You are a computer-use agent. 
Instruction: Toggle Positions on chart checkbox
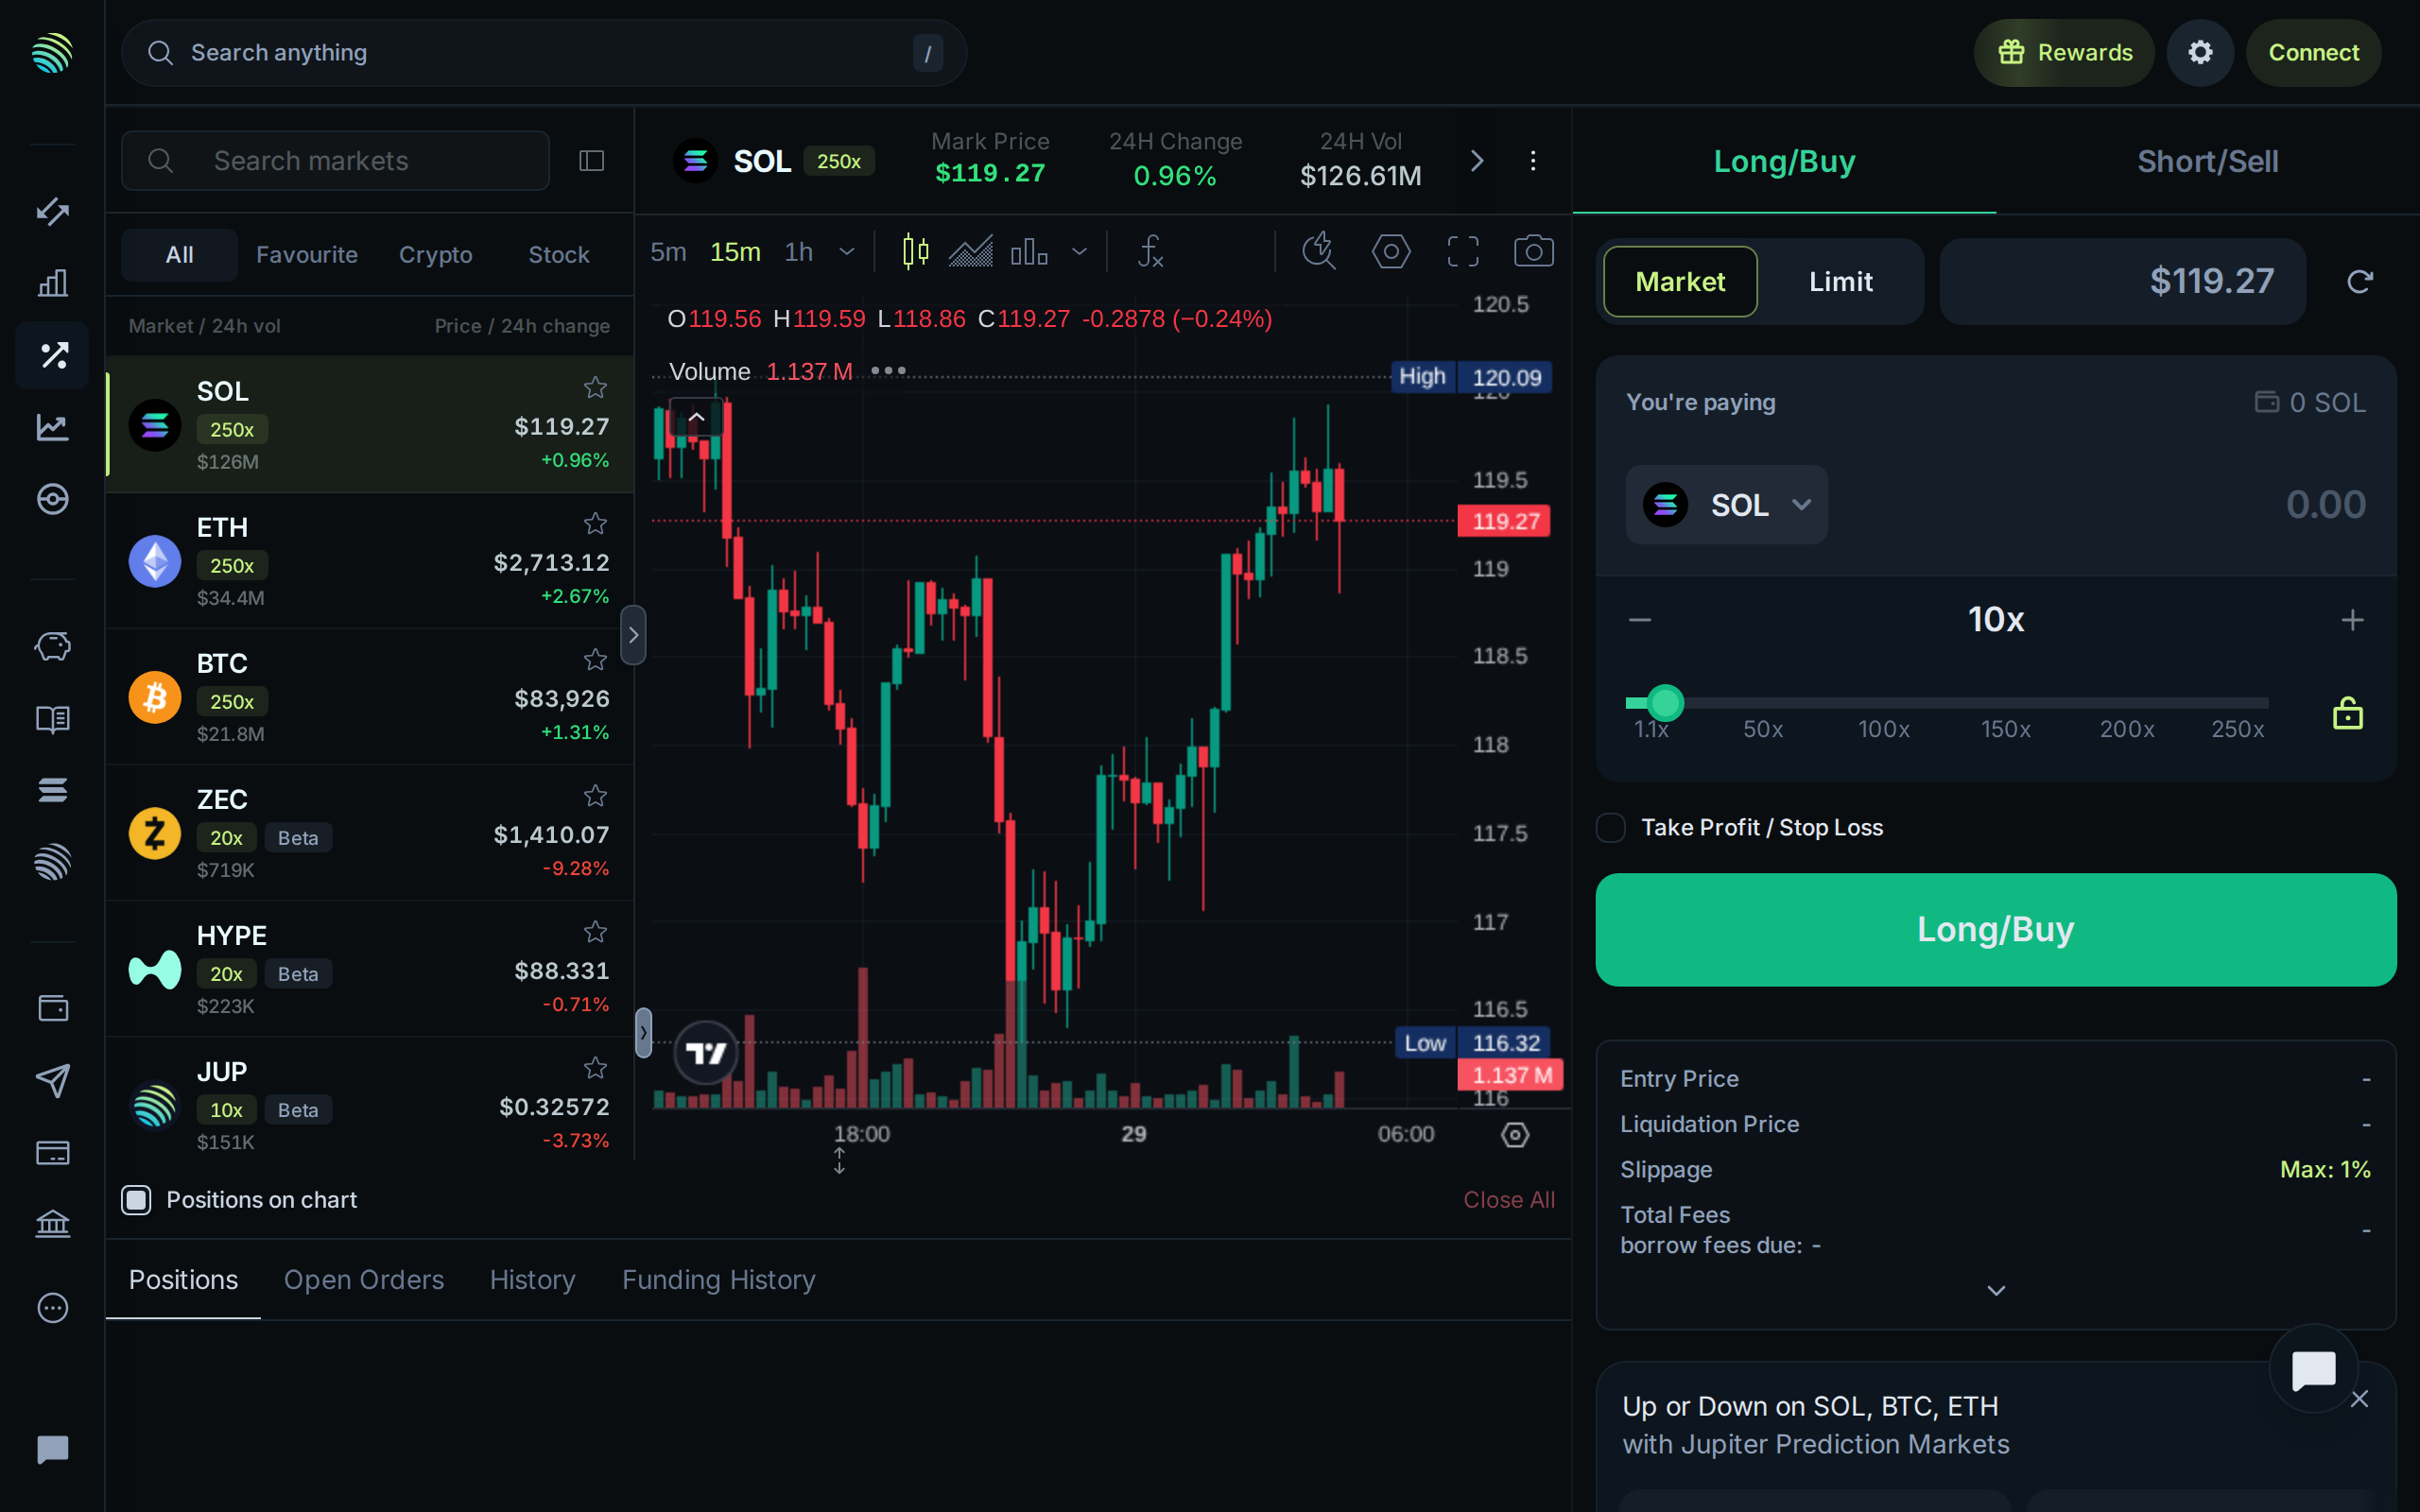136,1199
